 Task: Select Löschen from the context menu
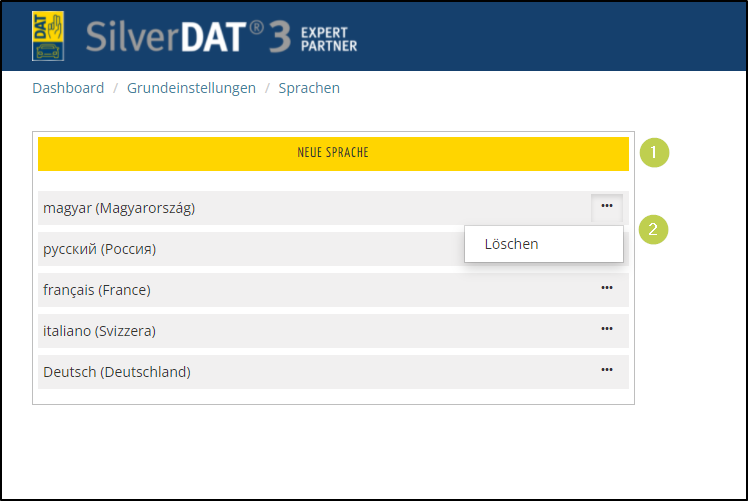(x=511, y=244)
